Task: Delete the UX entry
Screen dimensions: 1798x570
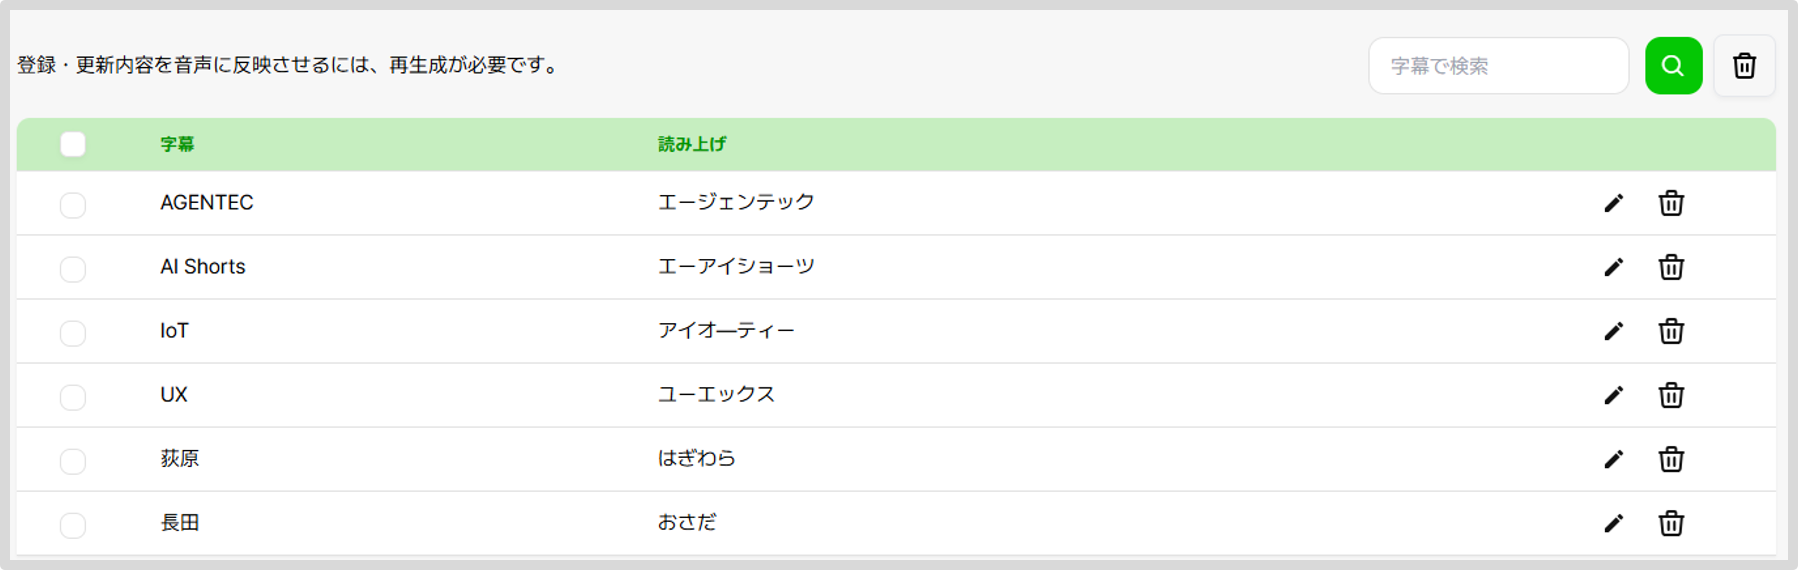Action: point(1671,395)
